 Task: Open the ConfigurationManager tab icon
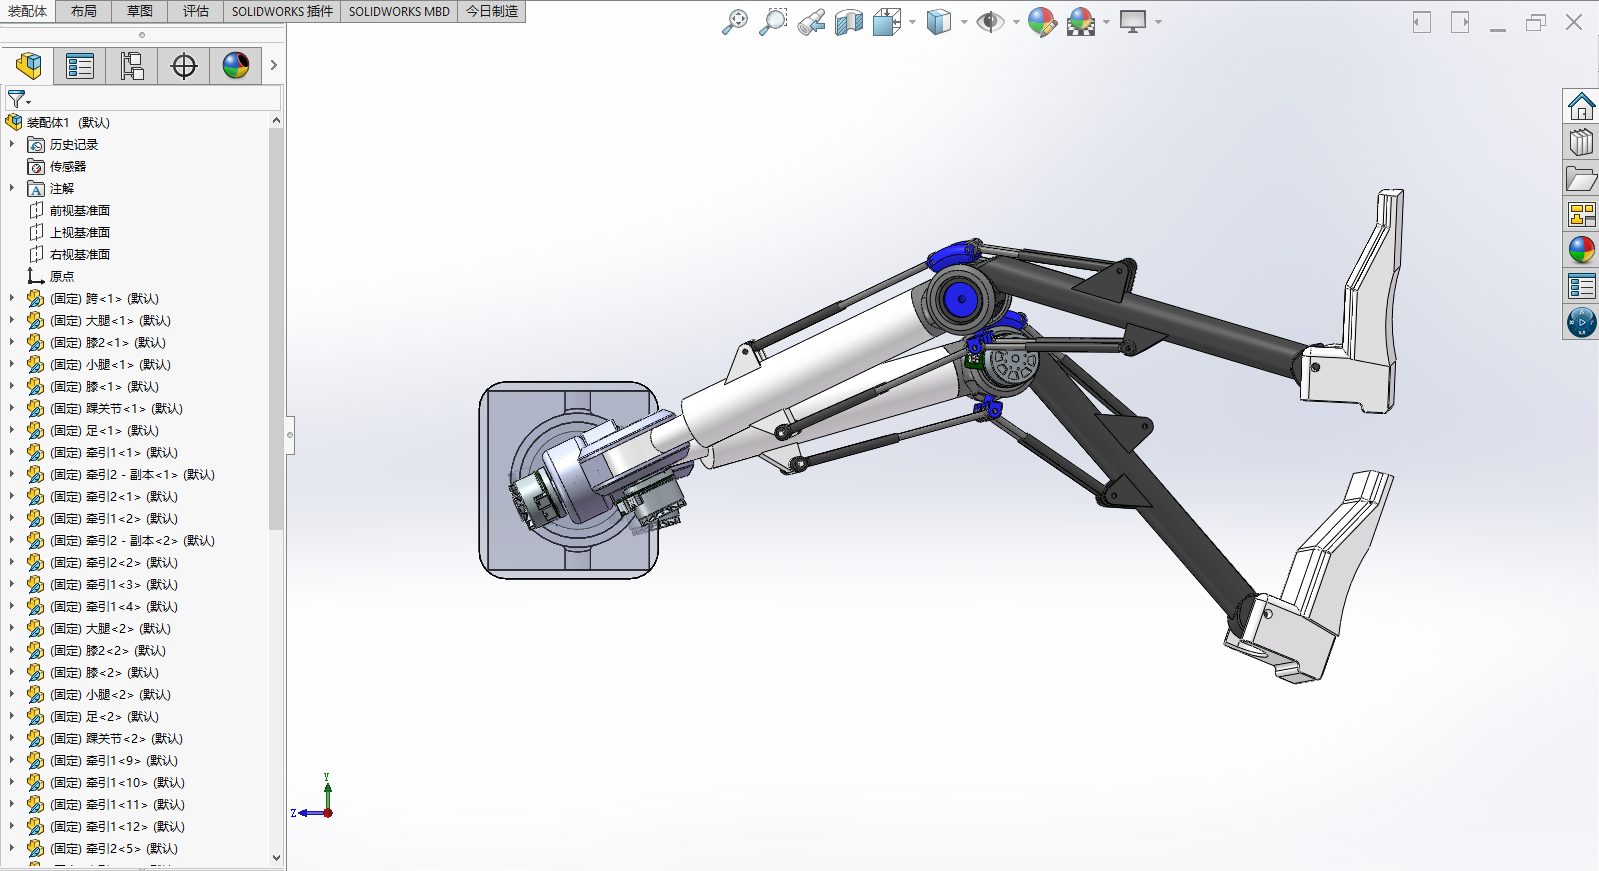click(x=132, y=66)
